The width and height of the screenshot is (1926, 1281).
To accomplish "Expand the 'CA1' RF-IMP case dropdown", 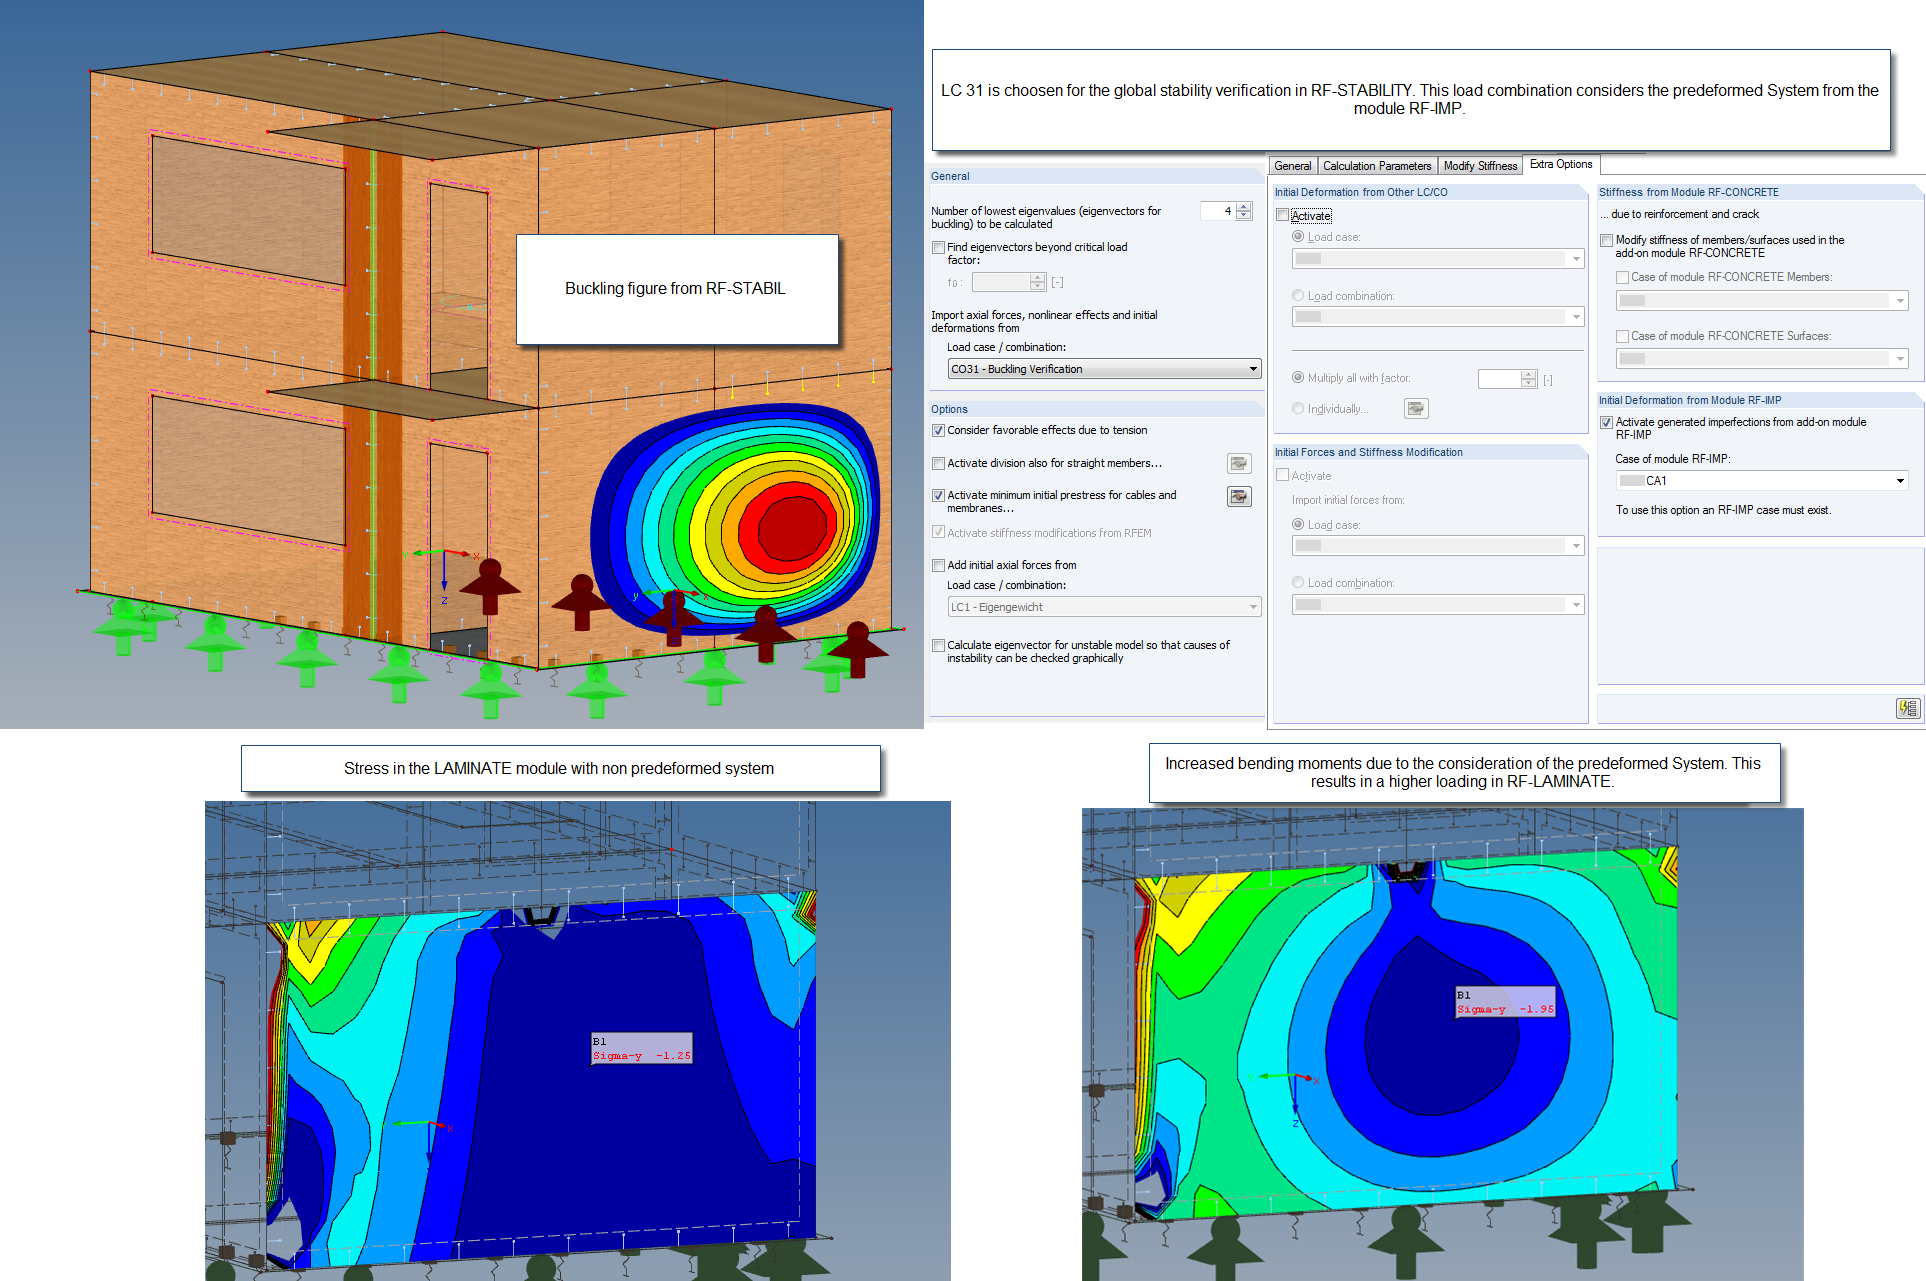I will [x=1899, y=480].
